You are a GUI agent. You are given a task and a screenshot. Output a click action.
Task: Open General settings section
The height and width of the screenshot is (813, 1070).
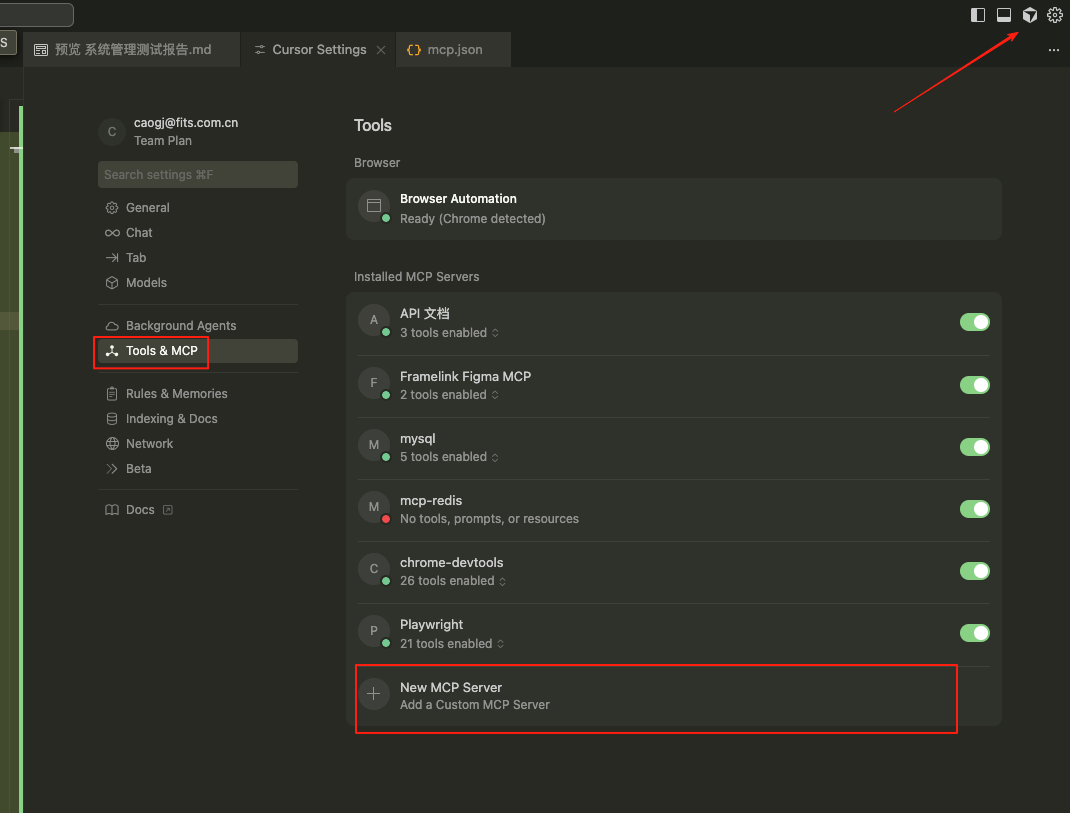(198, 208)
